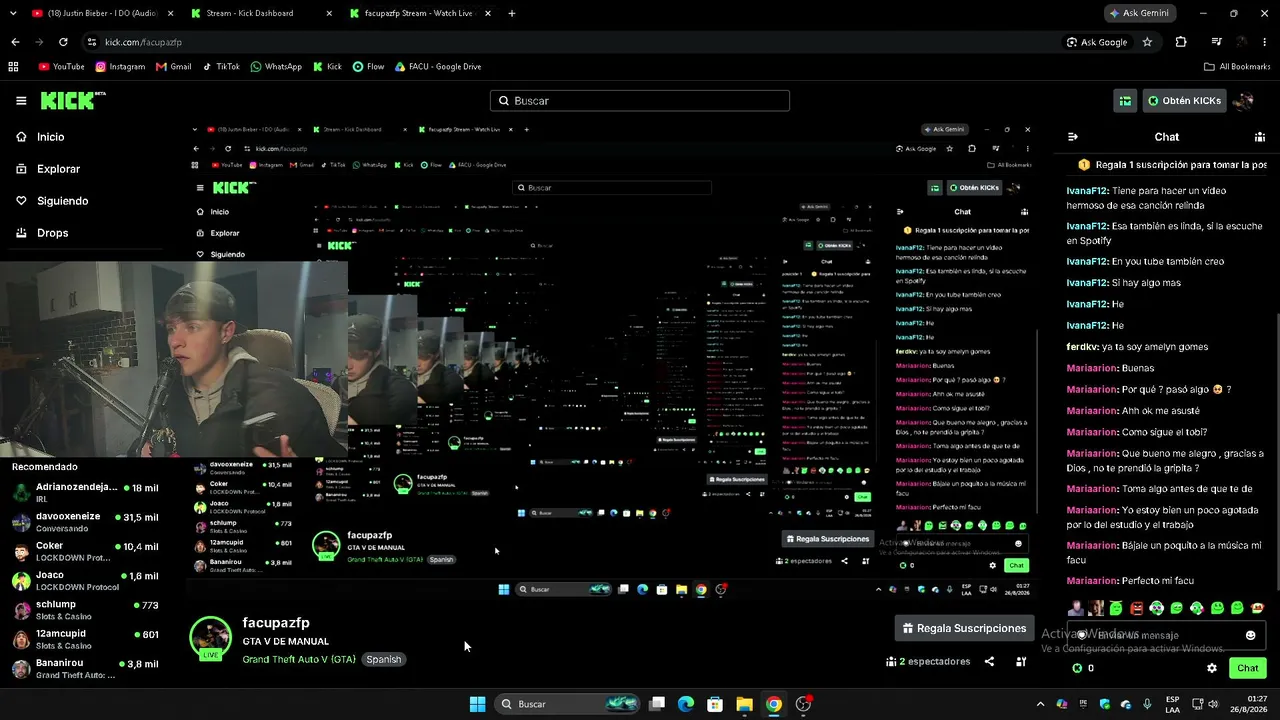Switch to the Stream - Kick Dashboard tab
Image resolution: width=1280 pixels, height=720 pixels.
261,13
